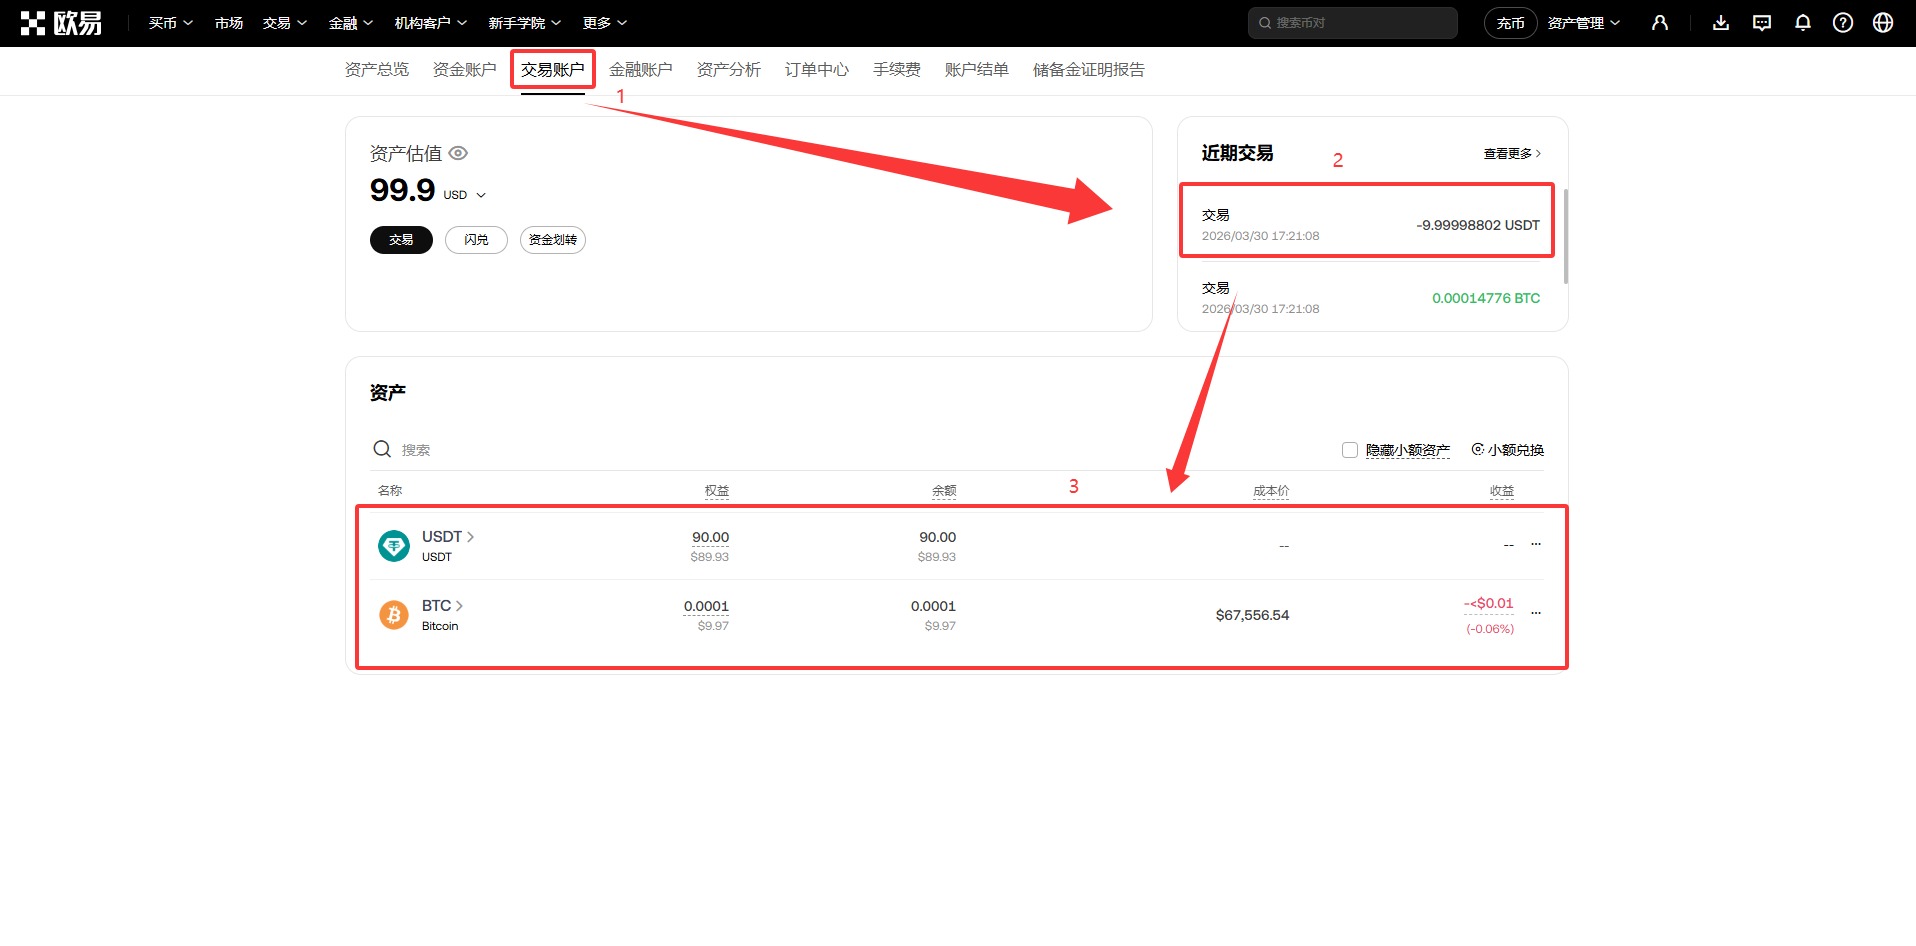This screenshot has height=946, width=1916.
Task: Expand the 机构客户 menu
Action: pyautogui.click(x=431, y=23)
